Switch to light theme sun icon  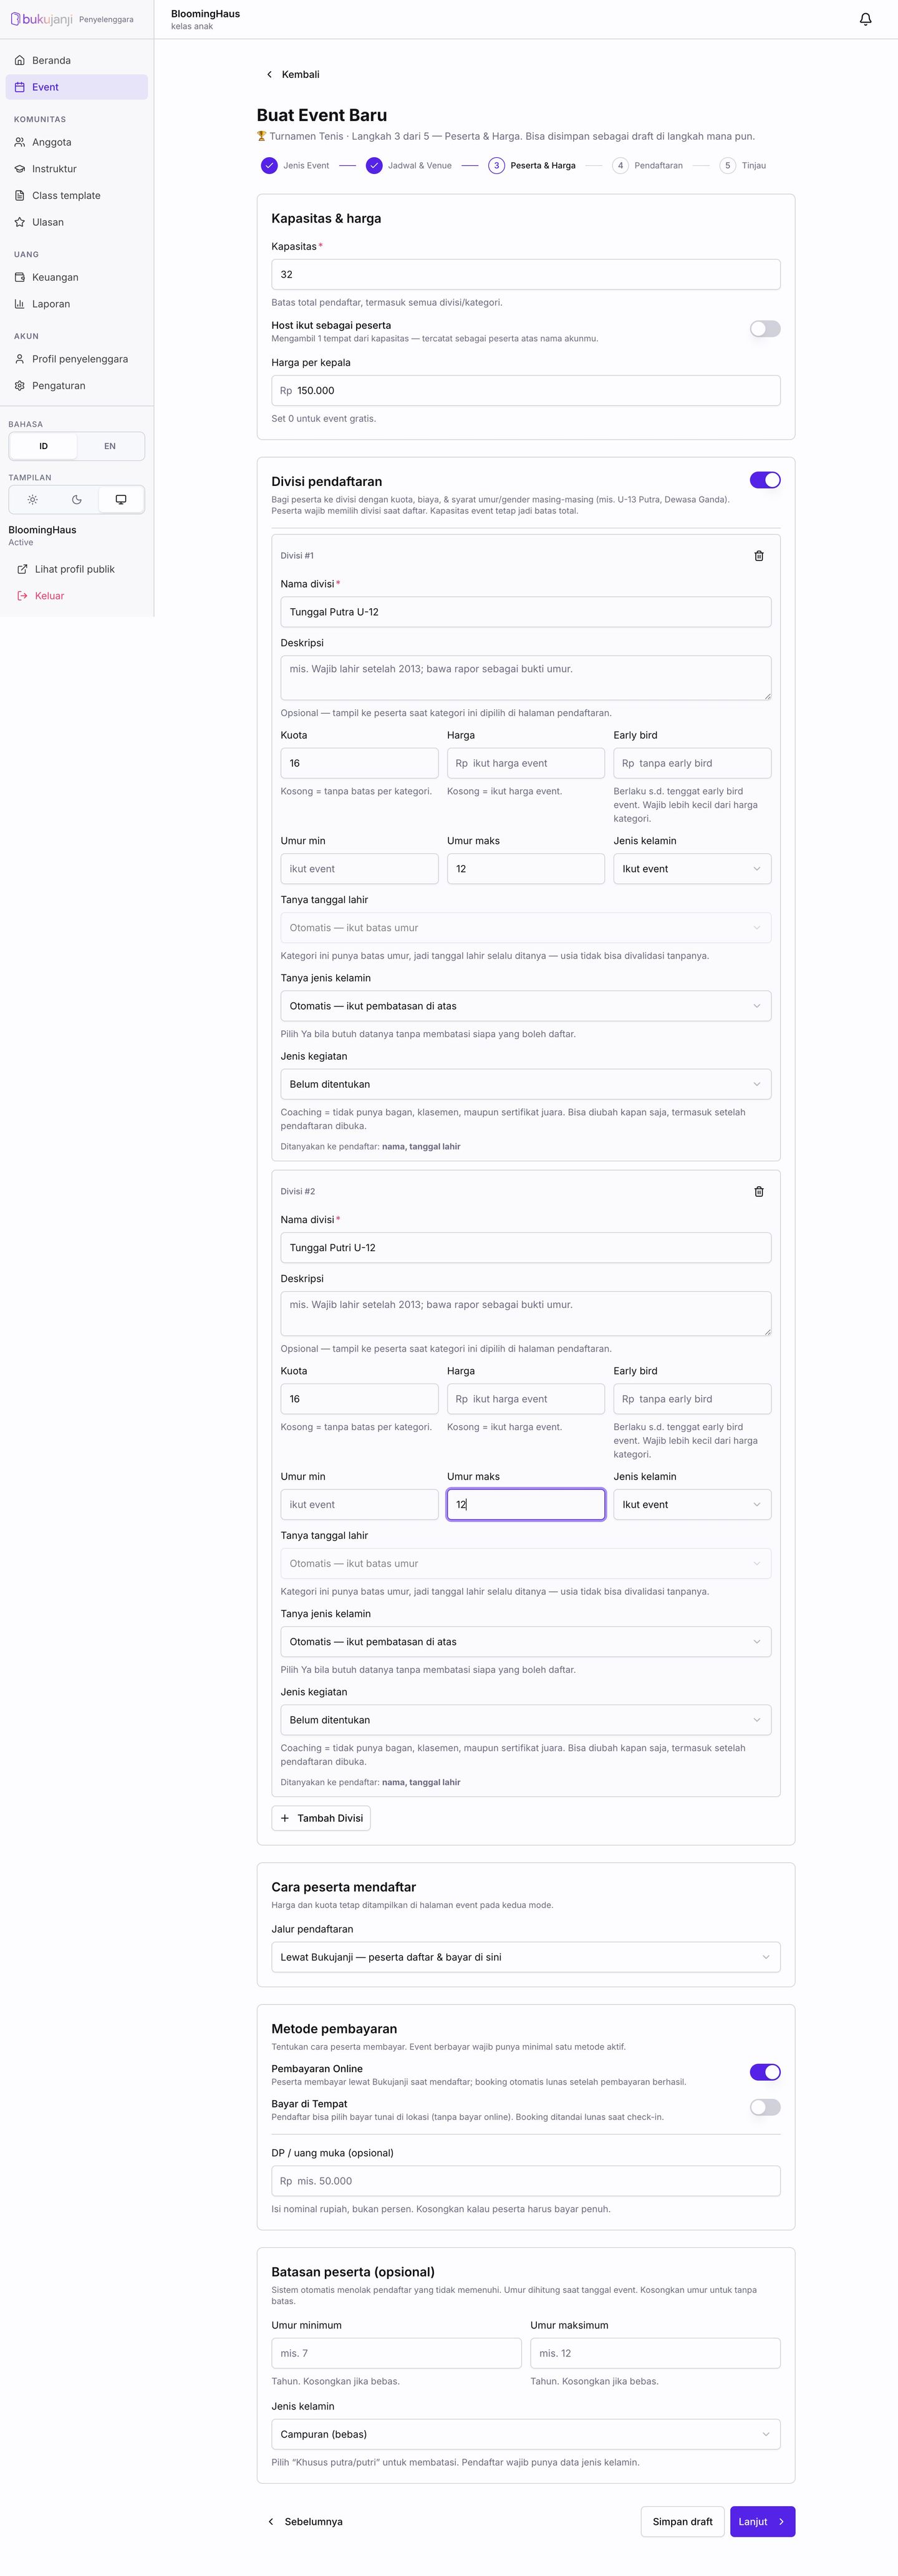coord(33,500)
